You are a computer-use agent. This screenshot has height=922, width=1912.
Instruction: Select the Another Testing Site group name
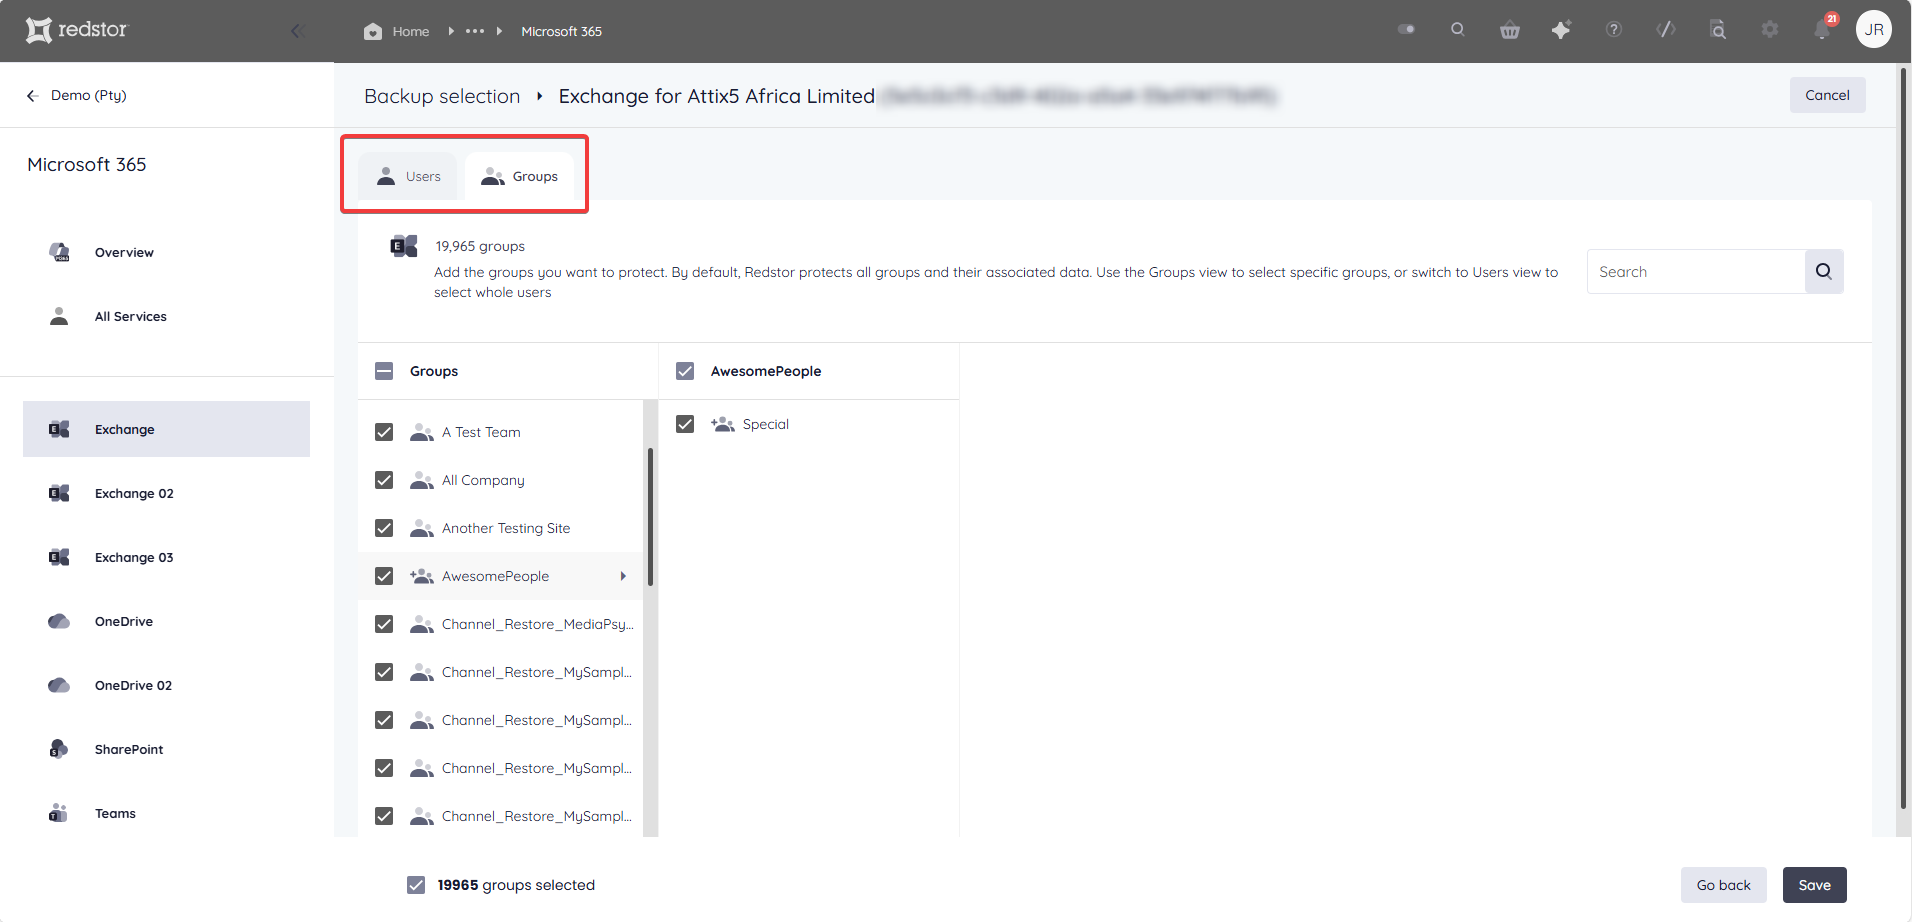pos(506,528)
